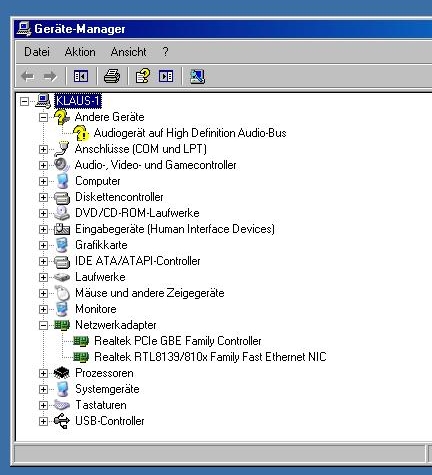The height and width of the screenshot is (475, 432).
Task: Scan for hardware changes toolbar icon
Action: (197, 76)
